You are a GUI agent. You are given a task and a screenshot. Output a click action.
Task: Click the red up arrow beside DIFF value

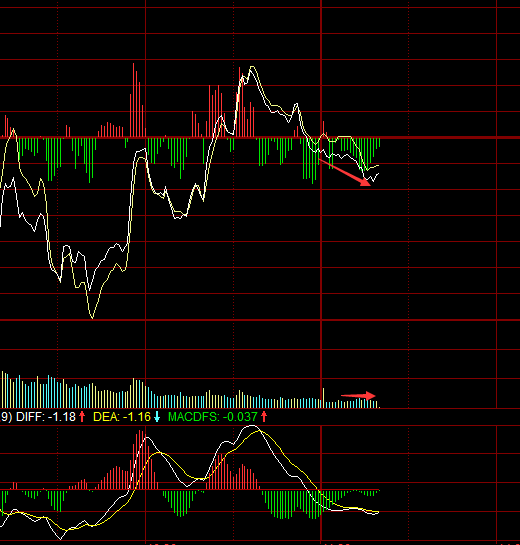(82, 416)
